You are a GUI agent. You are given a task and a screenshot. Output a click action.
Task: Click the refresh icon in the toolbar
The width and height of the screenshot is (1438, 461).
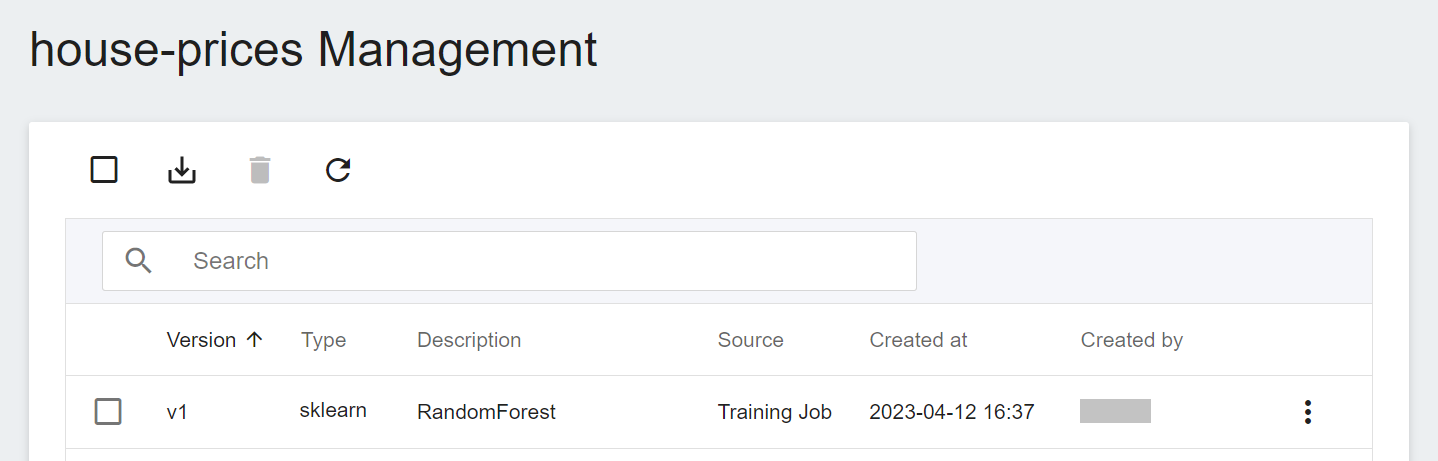pyautogui.click(x=338, y=171)
